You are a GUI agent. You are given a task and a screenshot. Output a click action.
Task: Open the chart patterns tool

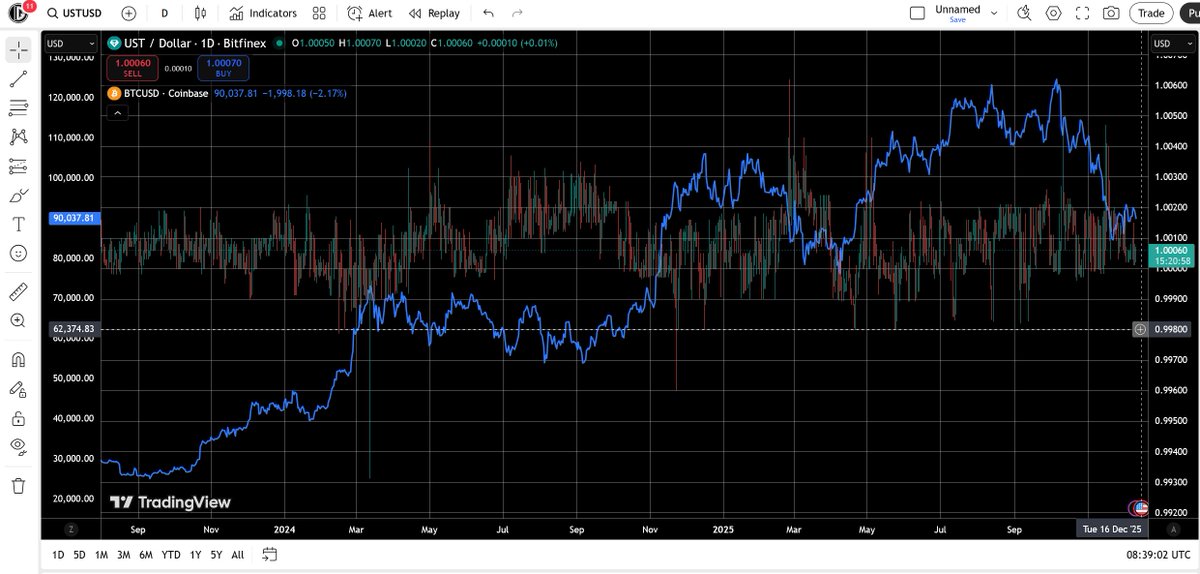tap(18, 137)
